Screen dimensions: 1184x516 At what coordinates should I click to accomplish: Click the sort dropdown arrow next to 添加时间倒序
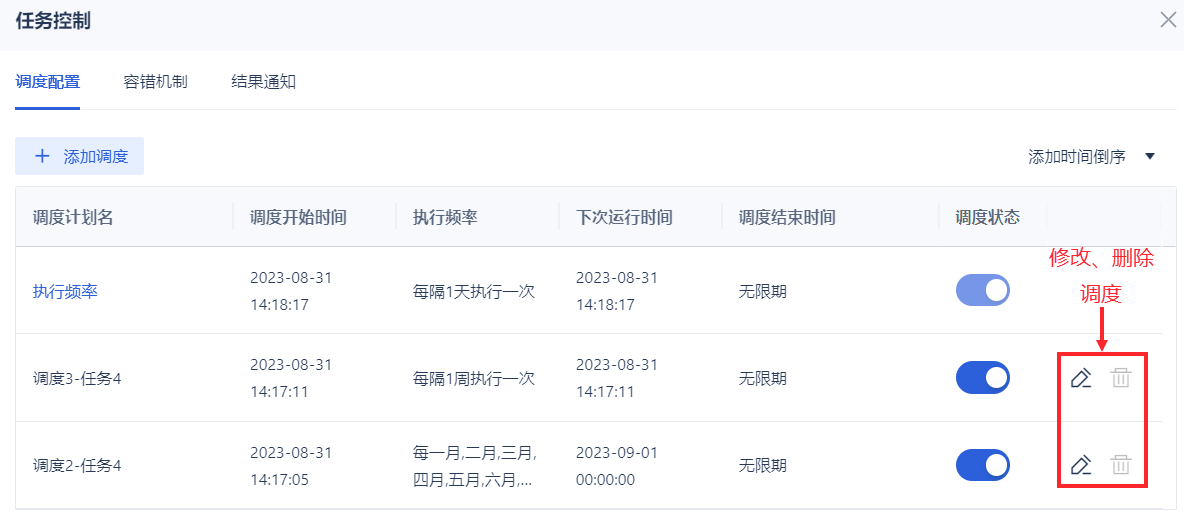(x=1150, y=157)
